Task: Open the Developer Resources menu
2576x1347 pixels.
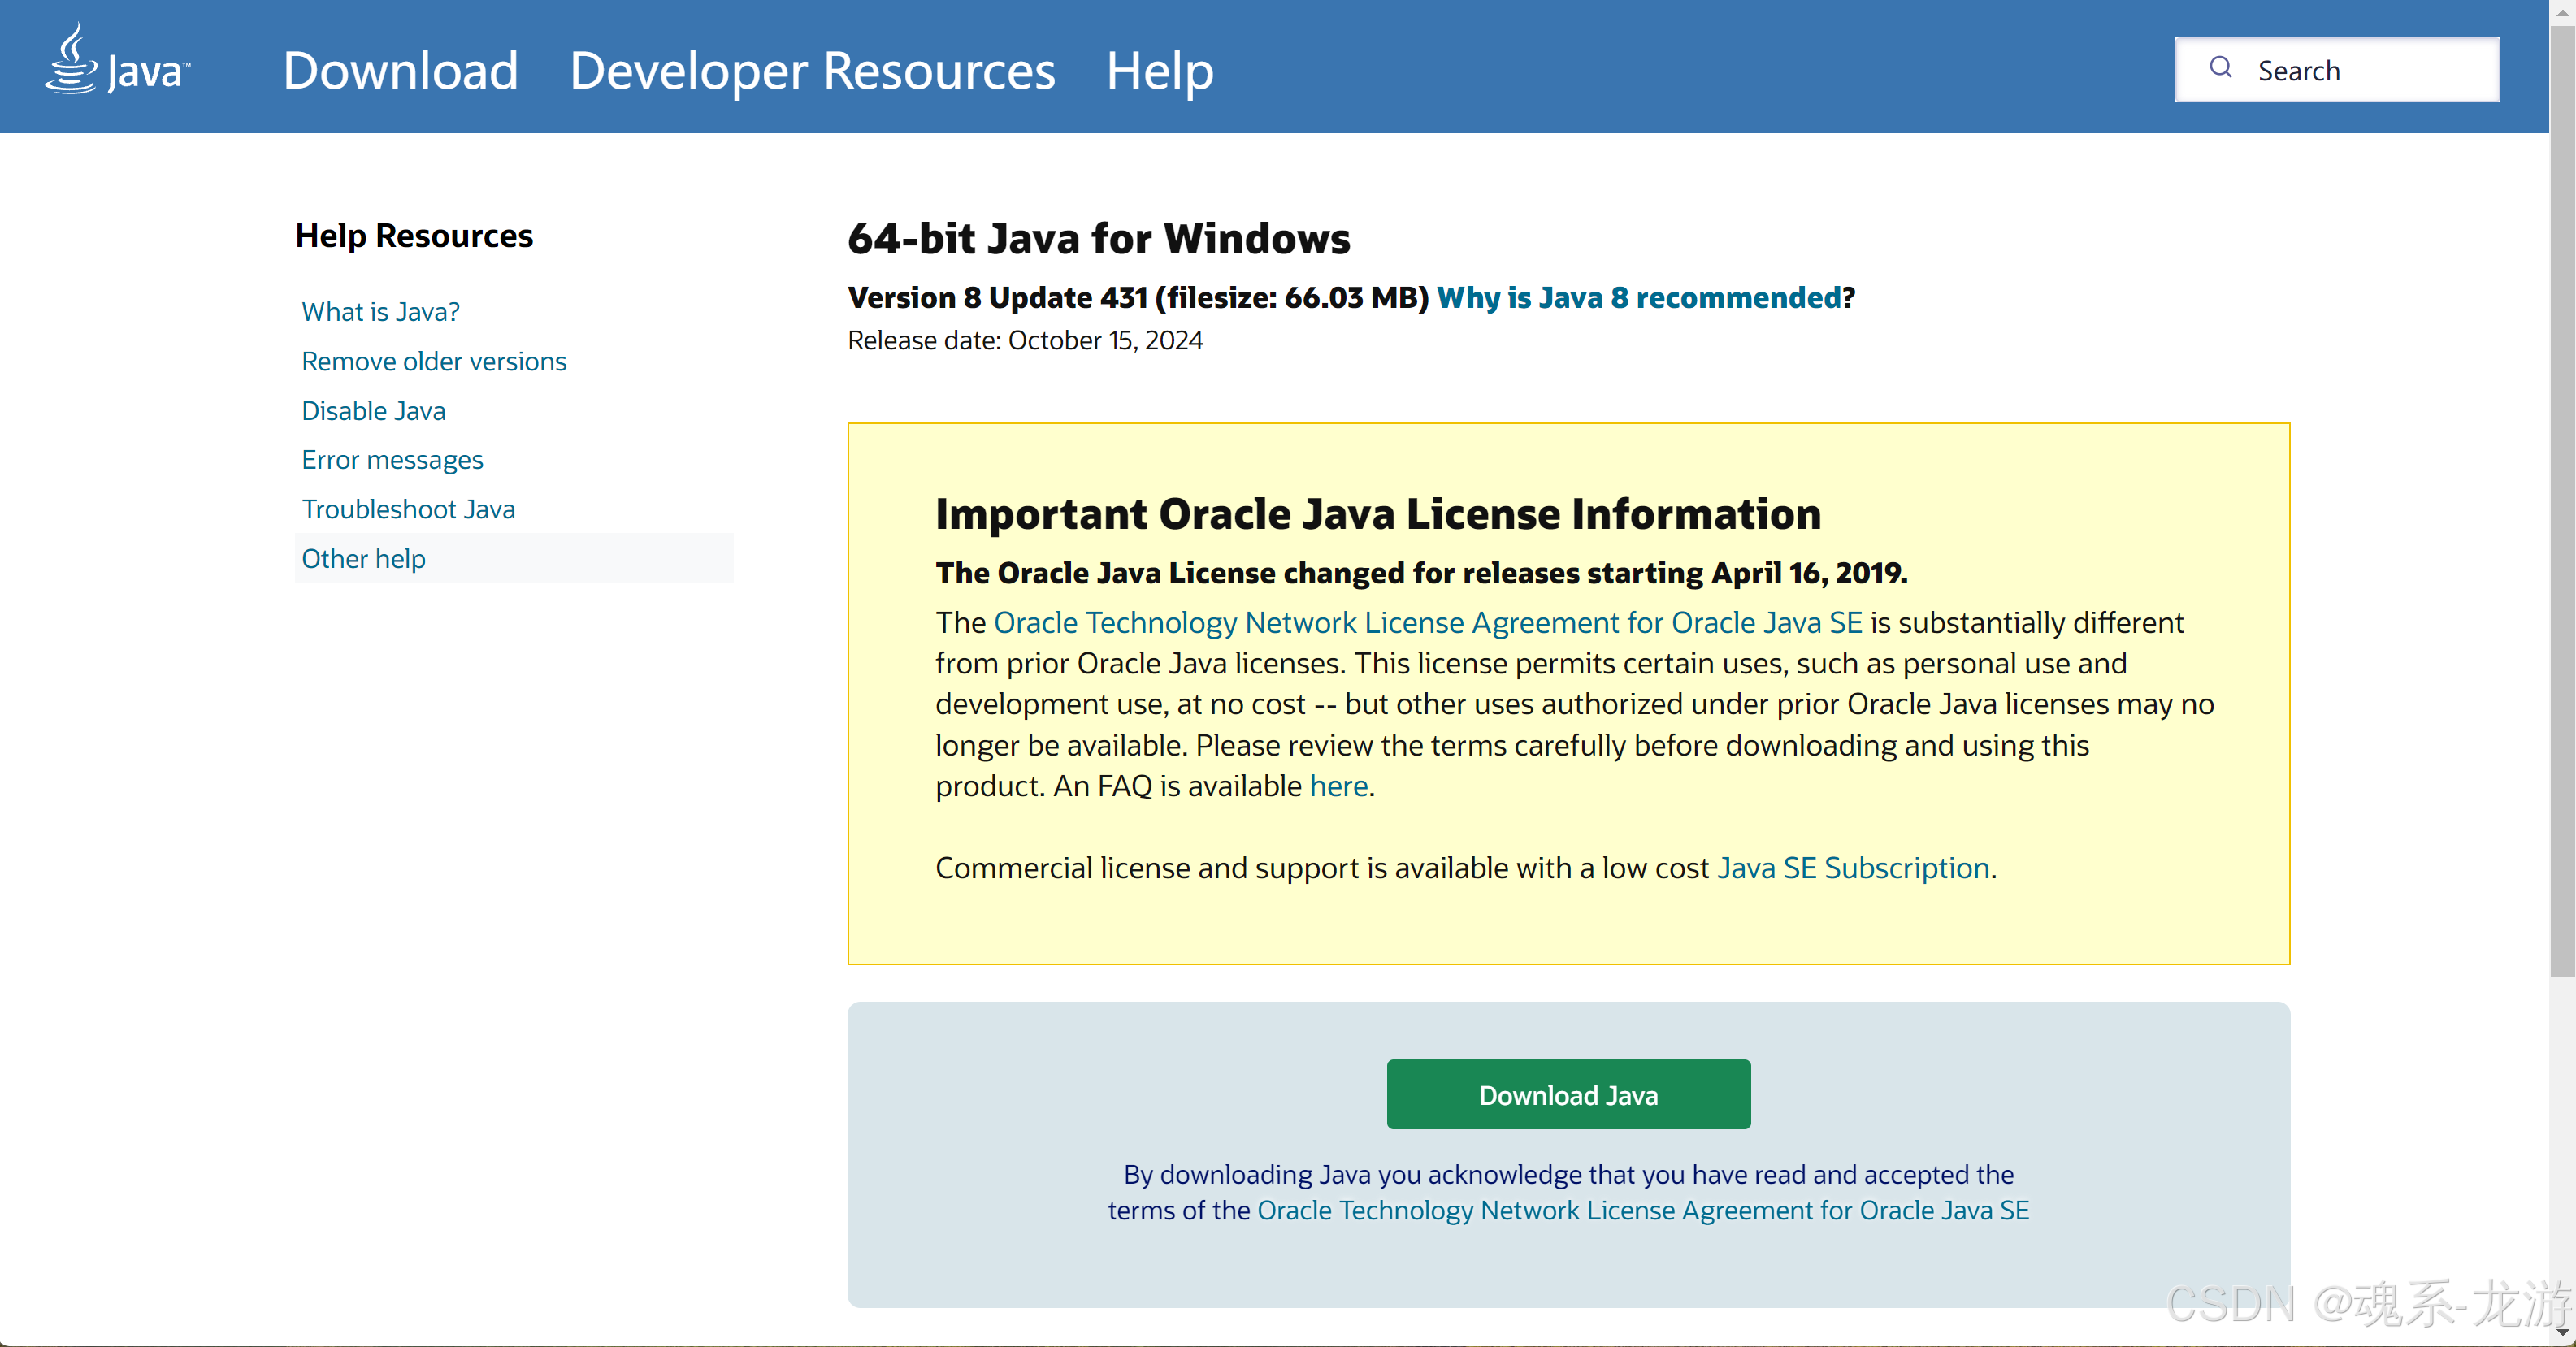Action: (x=811, y=70)
